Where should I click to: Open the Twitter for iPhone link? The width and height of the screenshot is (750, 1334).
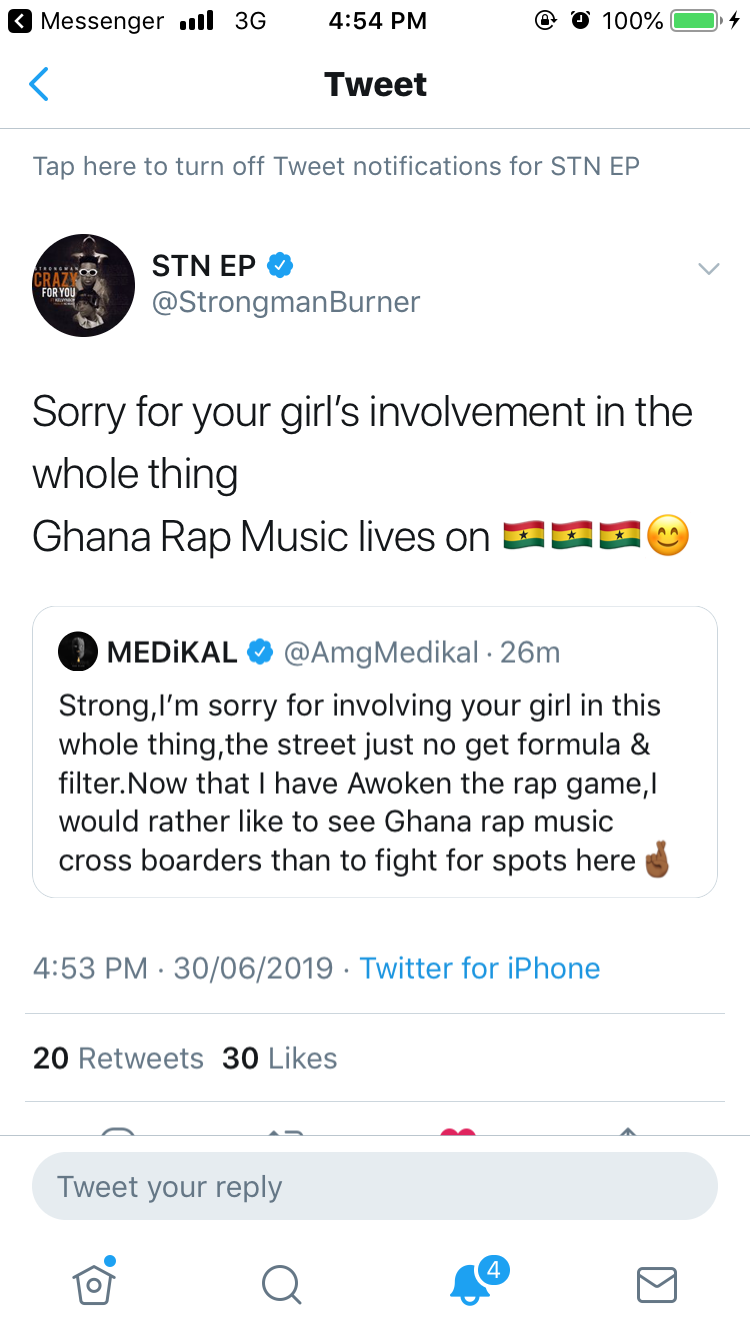tap(480, 968)
